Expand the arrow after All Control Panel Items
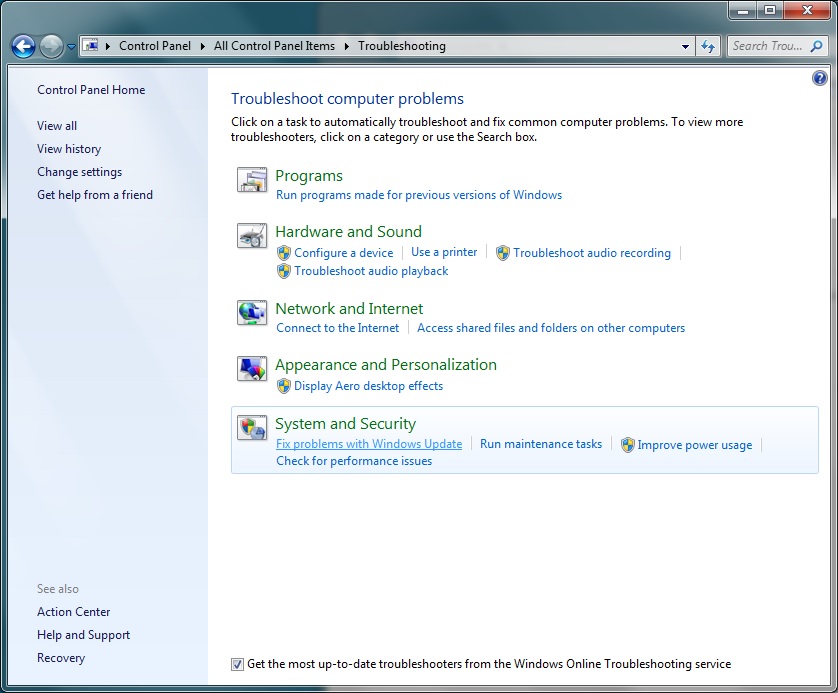The width and height of the screenshot is (838, 693). [x=347, y=46]
